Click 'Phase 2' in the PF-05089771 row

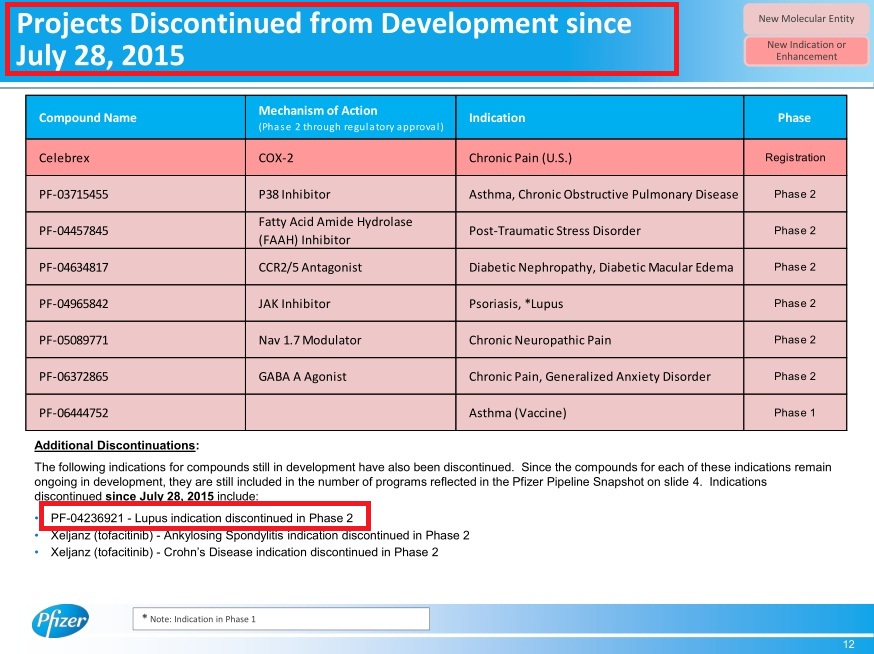point(795,340)
